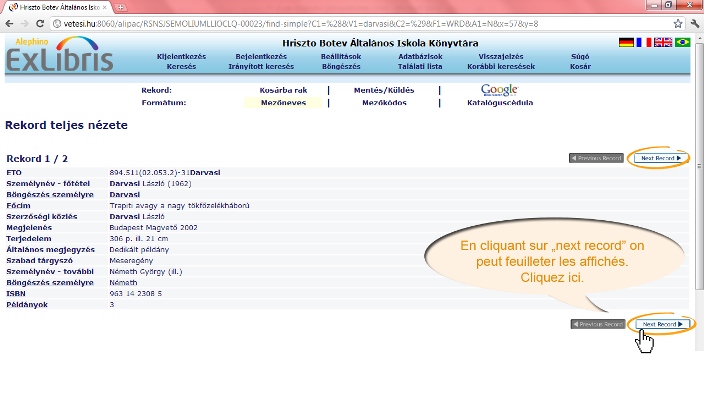Open Kosár basket menu item
The image size is (704, 396).
580,66
